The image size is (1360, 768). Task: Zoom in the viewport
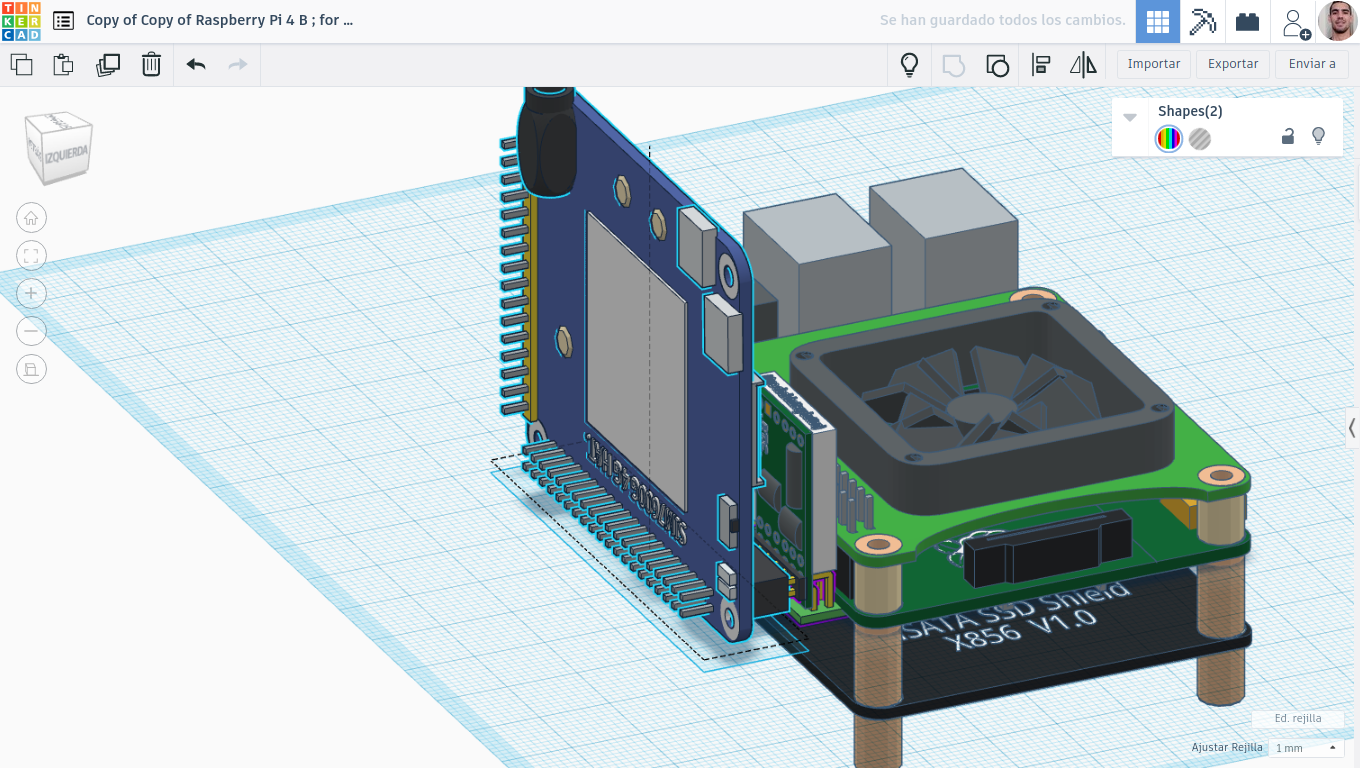click(x=31, y=294)
